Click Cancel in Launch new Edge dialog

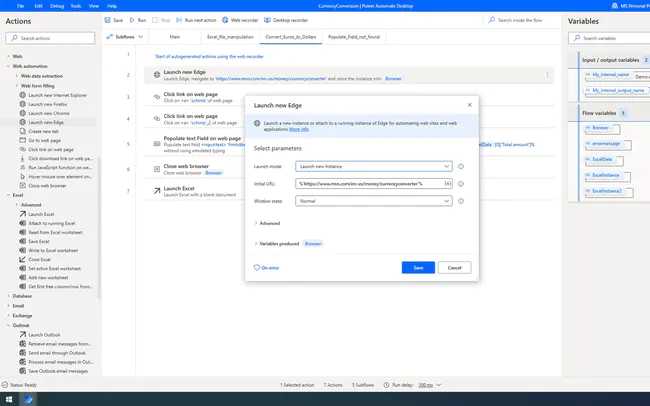tap(453, 267)
